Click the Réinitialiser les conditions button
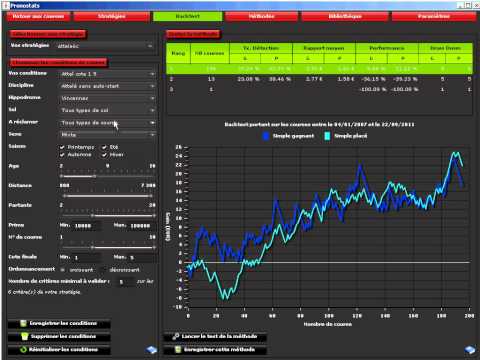This screenshot has width=480, height=360. (59, 350)
